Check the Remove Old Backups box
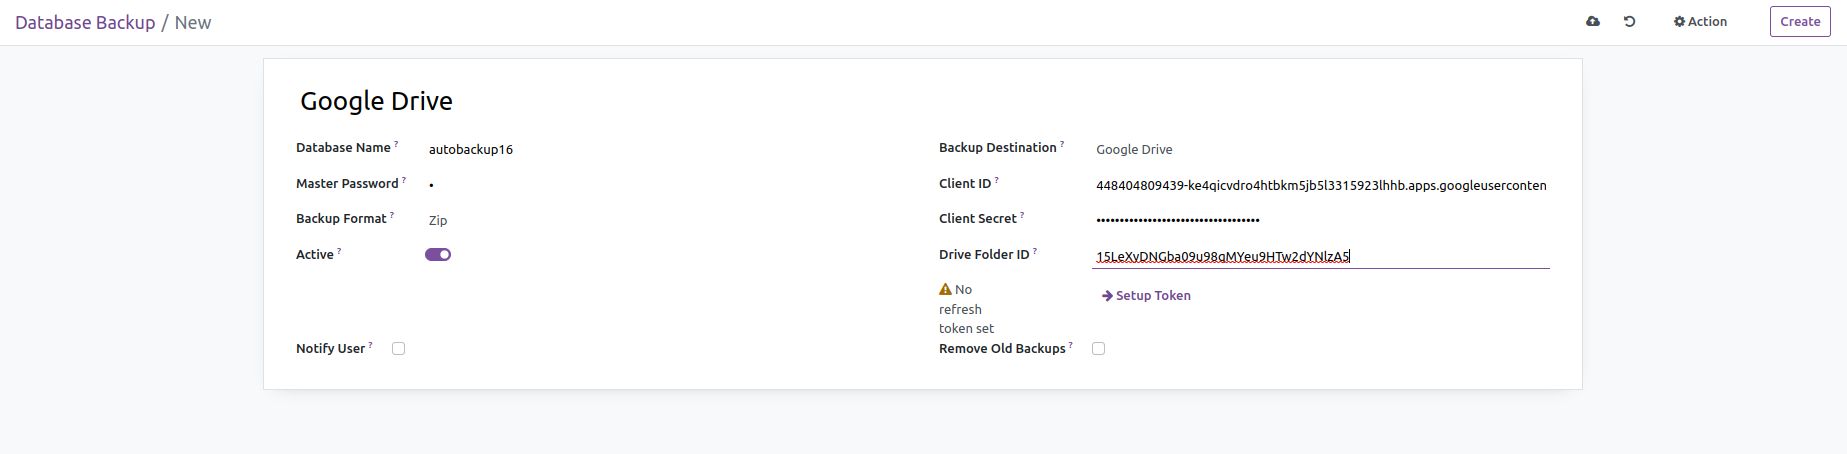 tap(1098, 348)
